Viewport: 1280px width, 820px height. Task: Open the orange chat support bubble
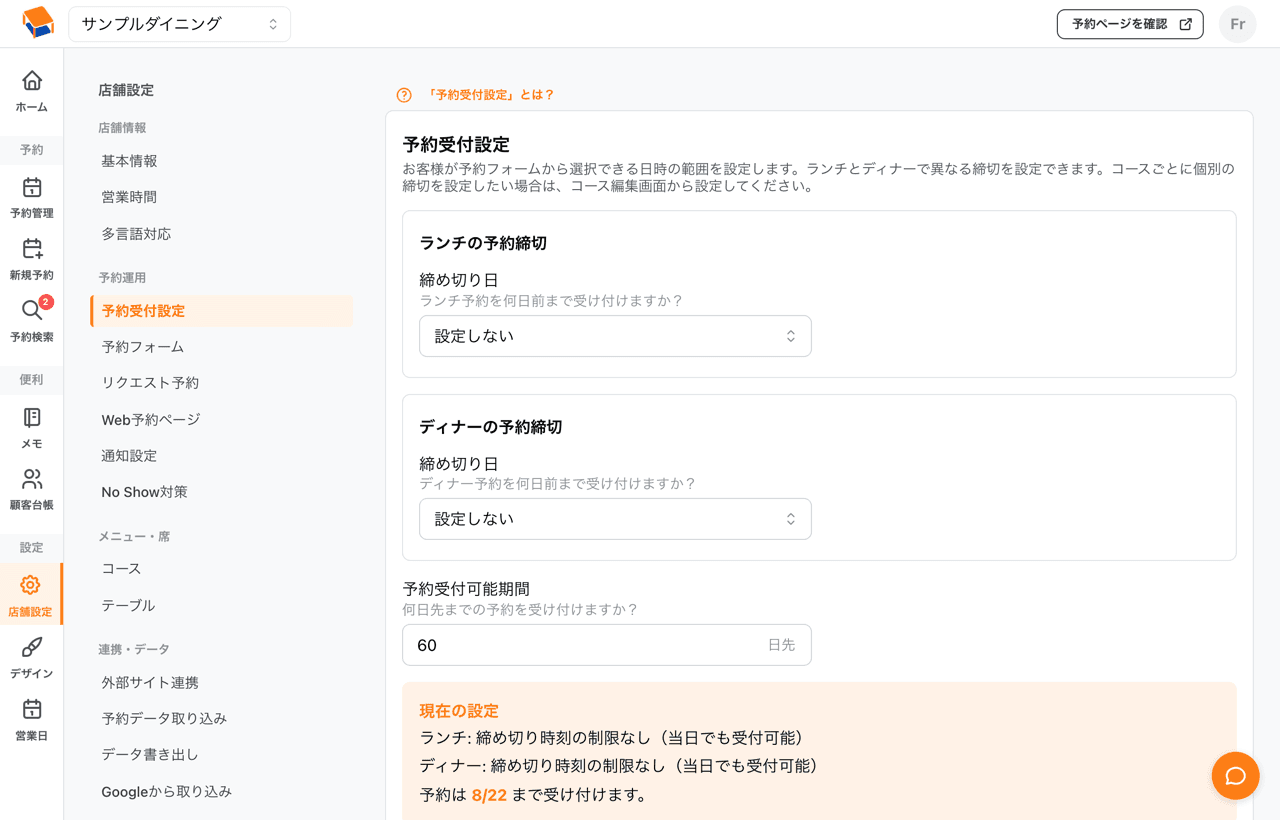(1235, 776)
